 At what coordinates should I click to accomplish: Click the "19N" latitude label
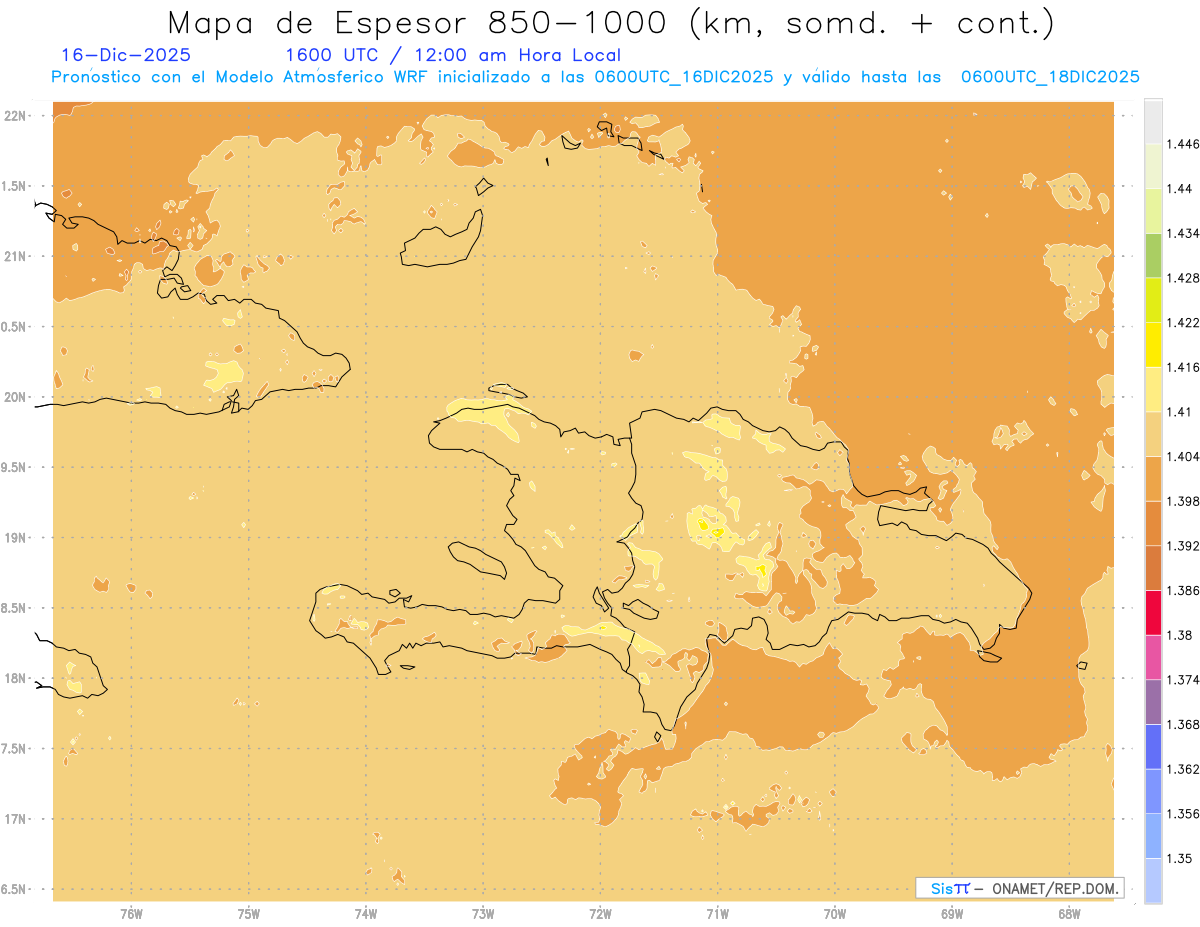[x=15, y=537]
